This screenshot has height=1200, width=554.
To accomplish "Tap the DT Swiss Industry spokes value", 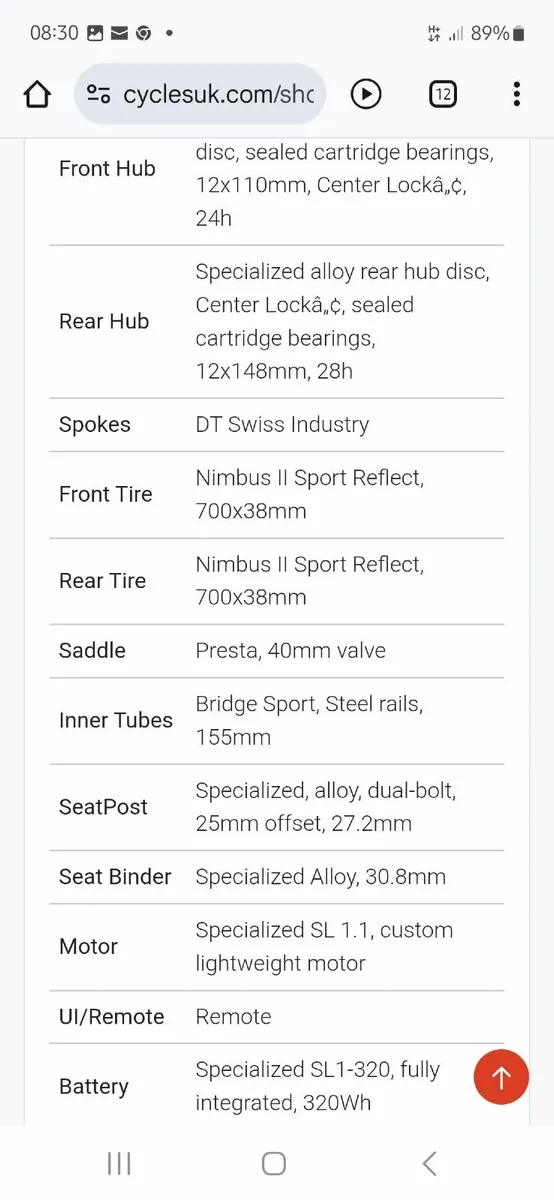I will point(282,424).
